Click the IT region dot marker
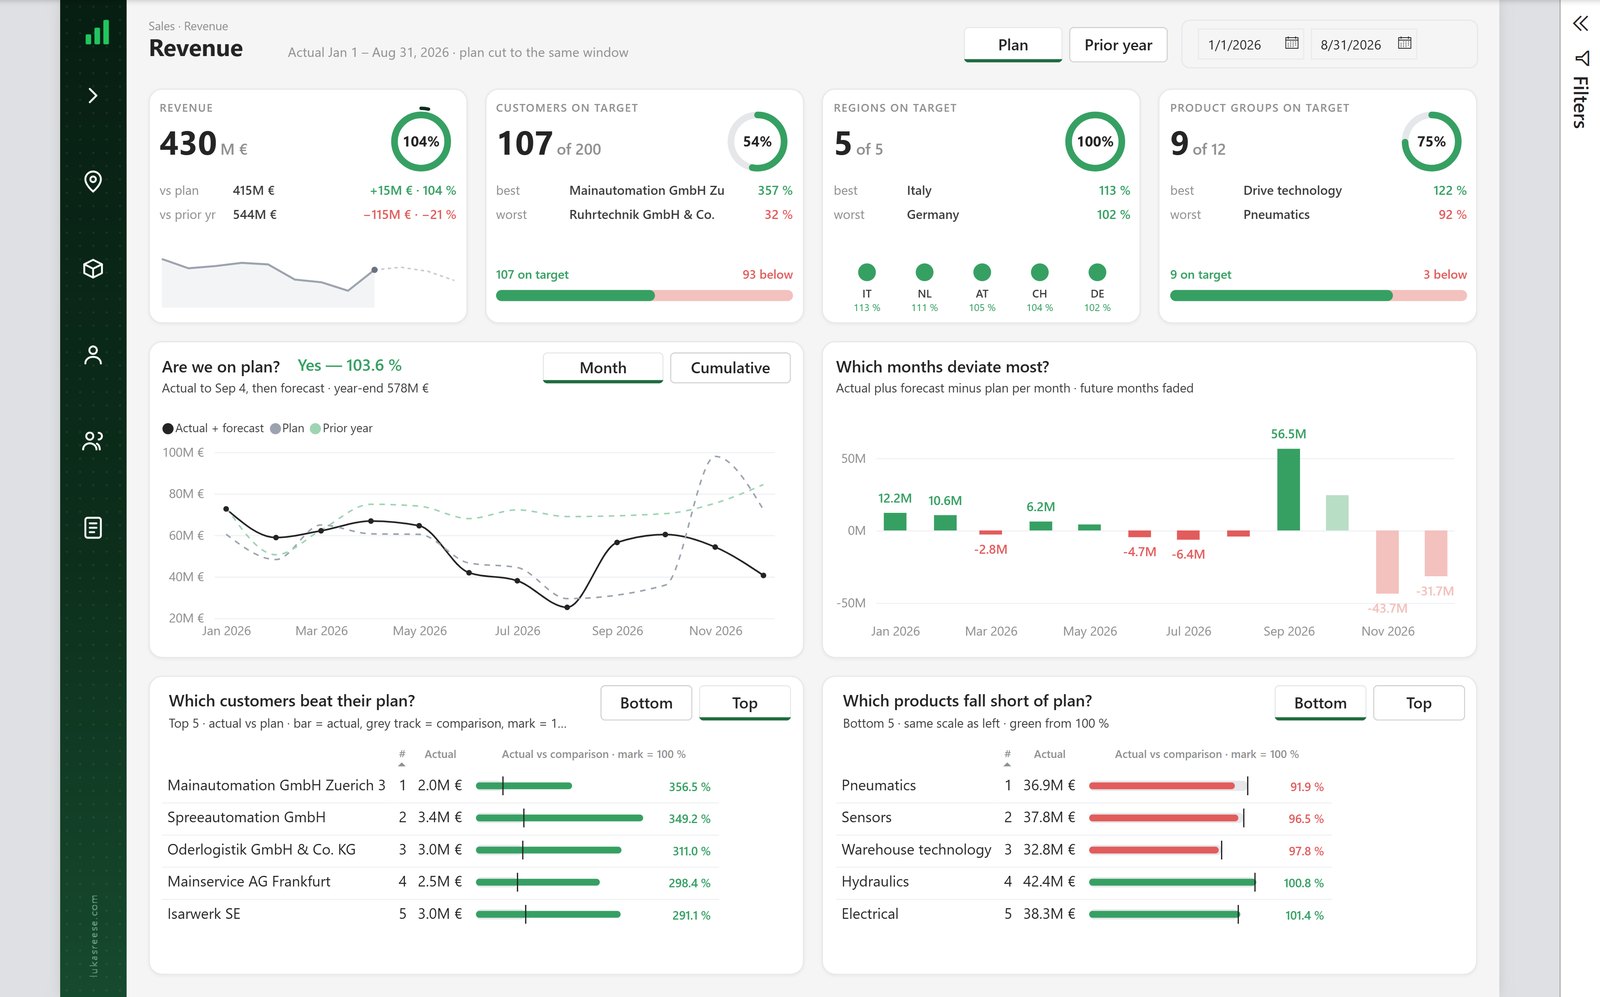Screen dimensions: 1600x997 (867, 272)
